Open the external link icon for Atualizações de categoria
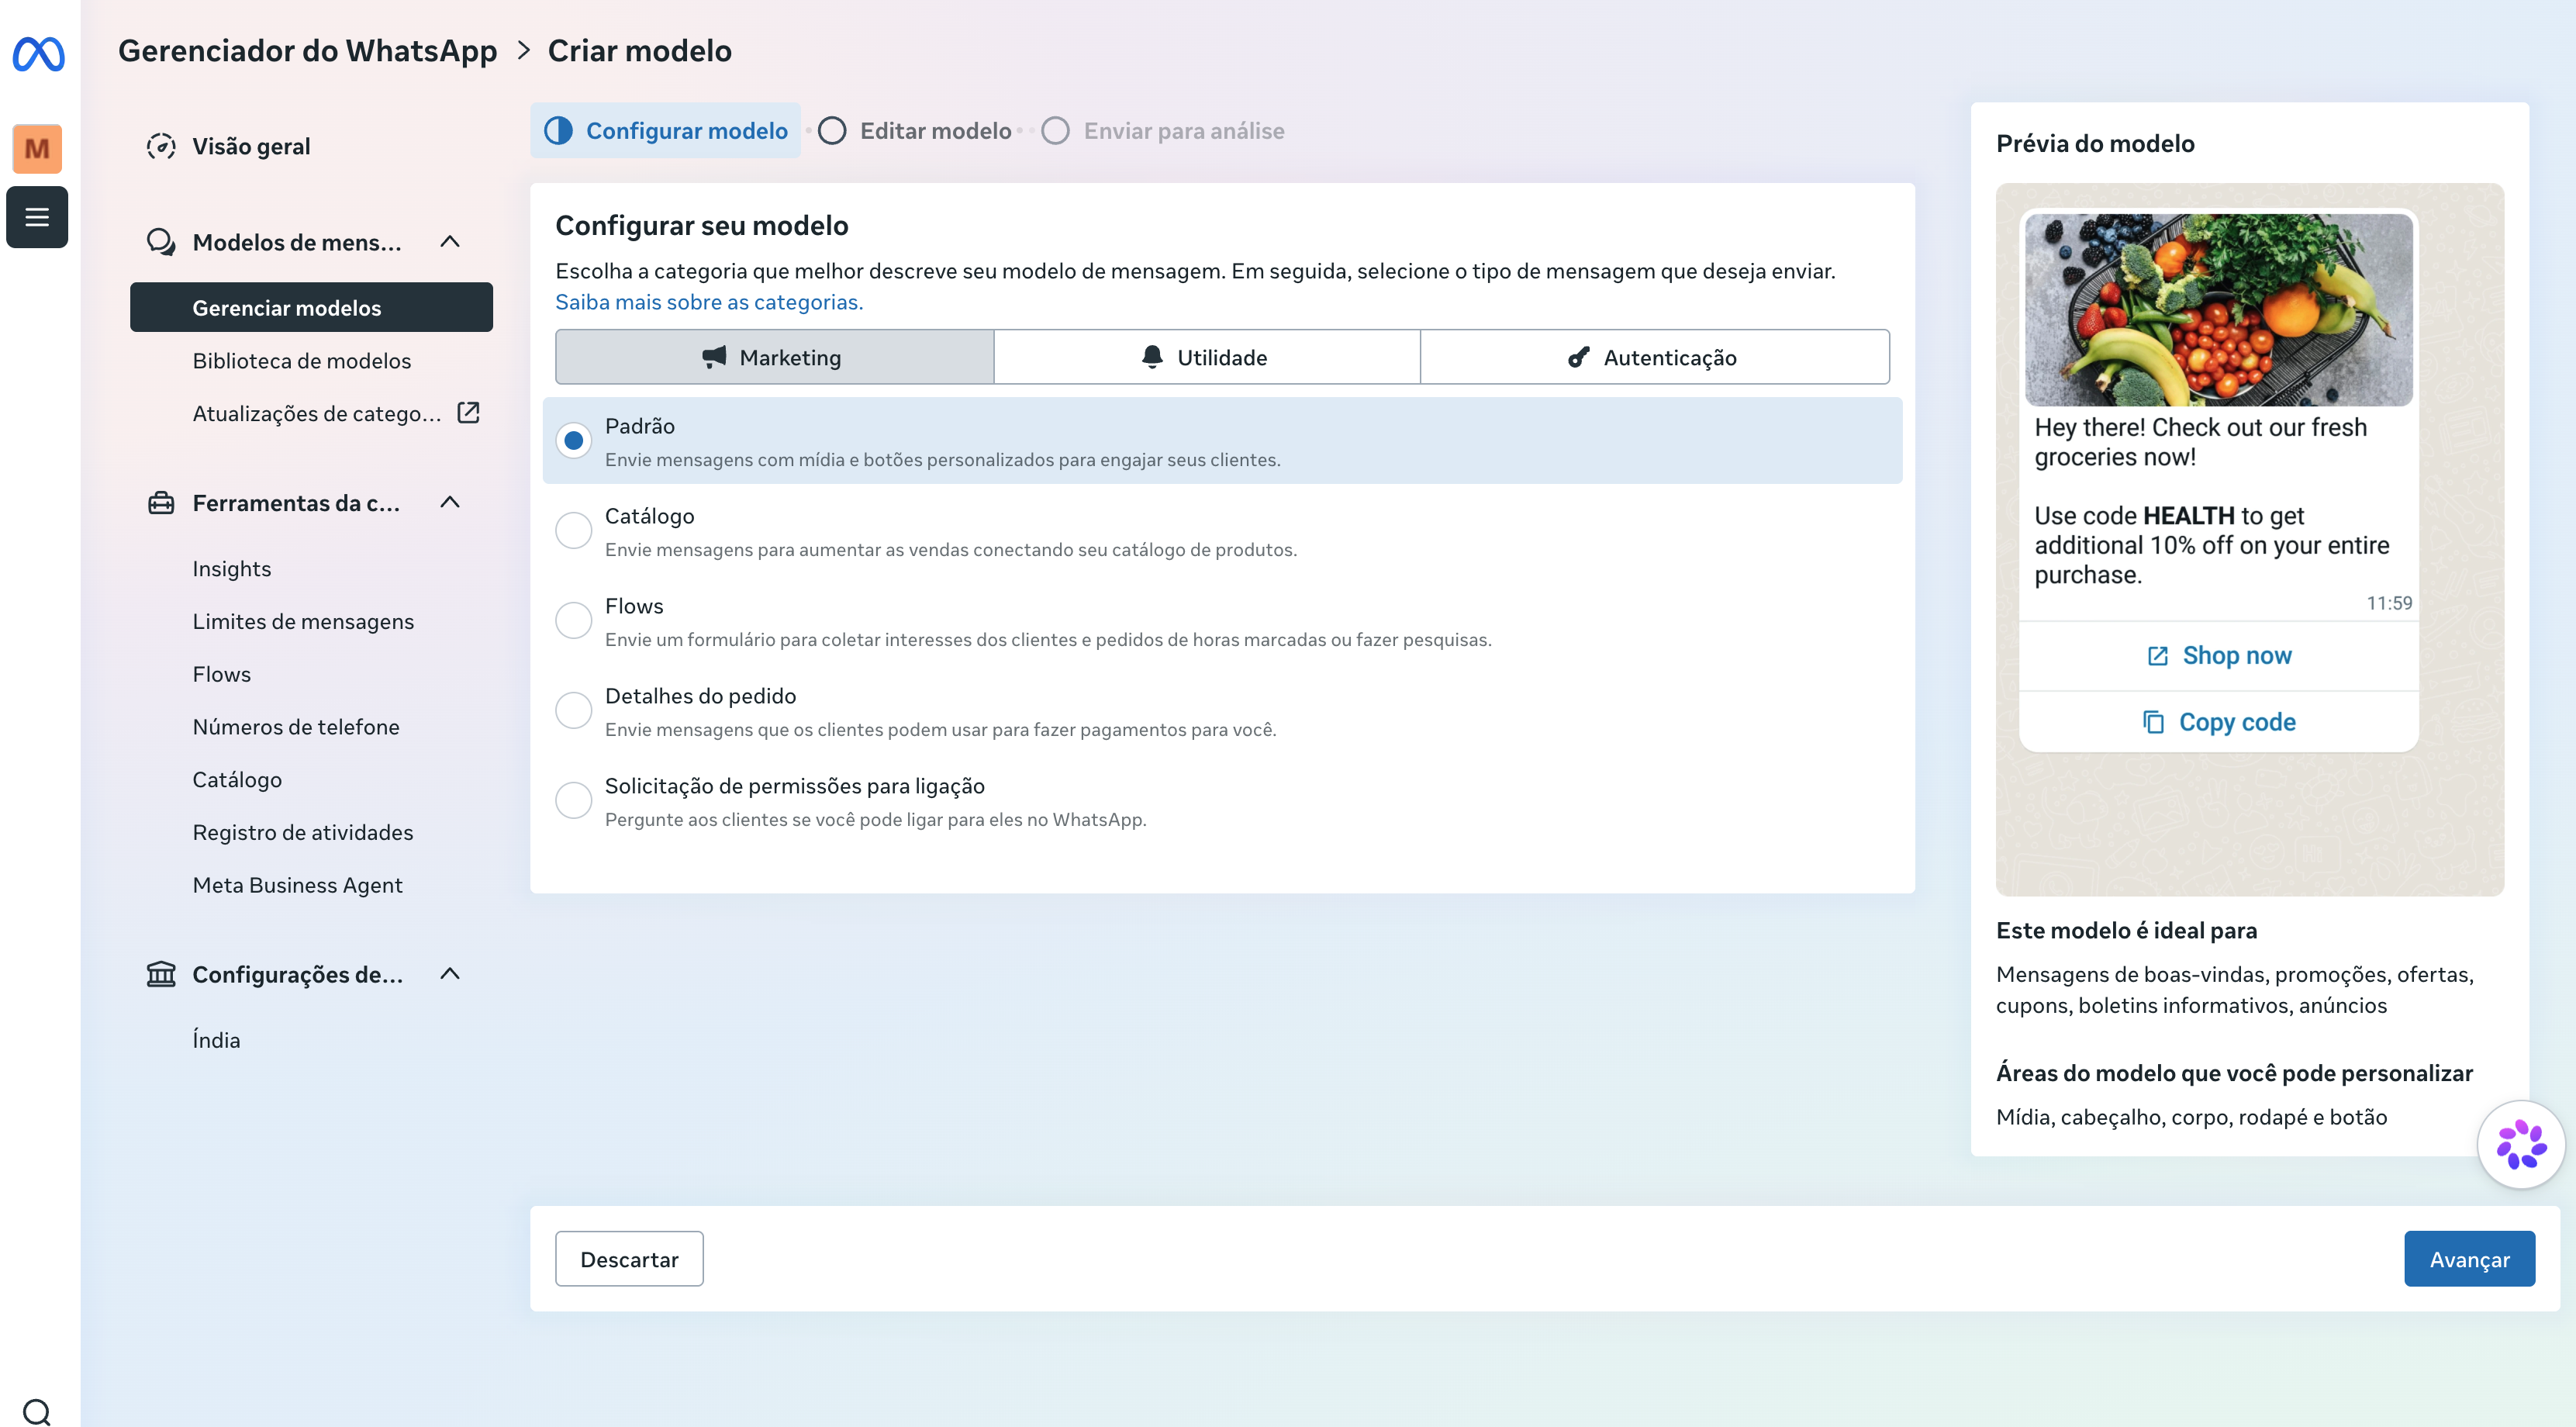This screenshot has width=2576, height=1427. point(468,413)
